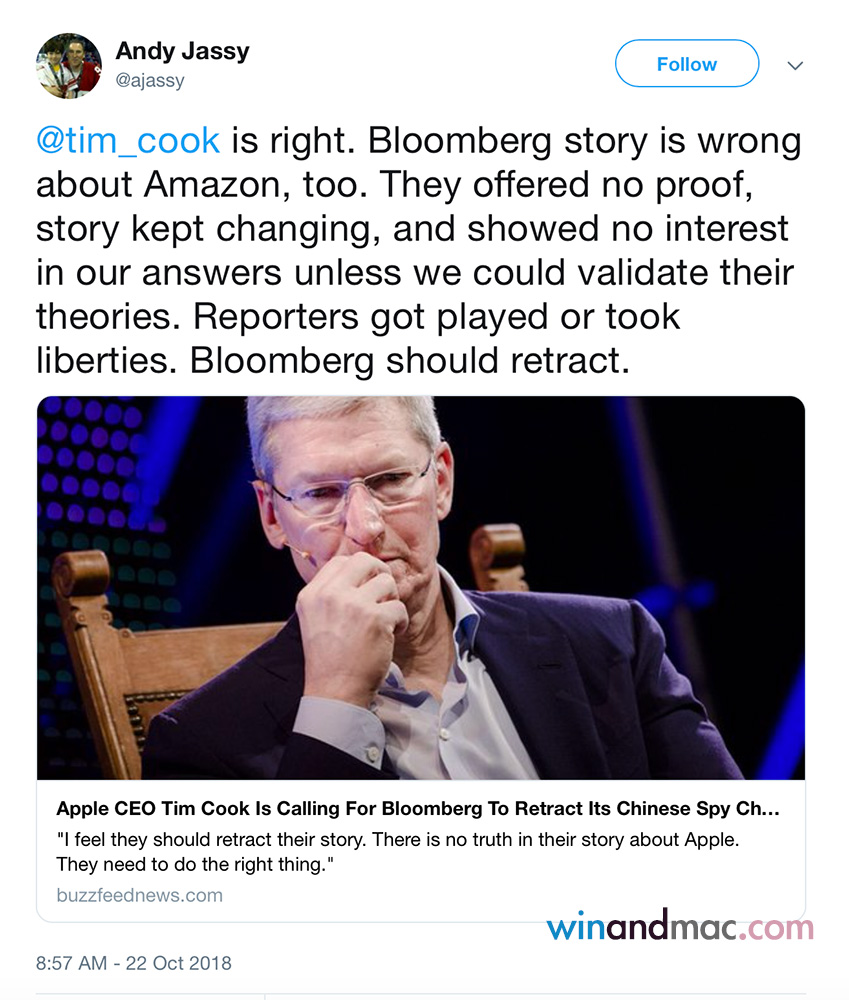Click the sentence 'Bloomberg should retract.'

click(410, 361)
